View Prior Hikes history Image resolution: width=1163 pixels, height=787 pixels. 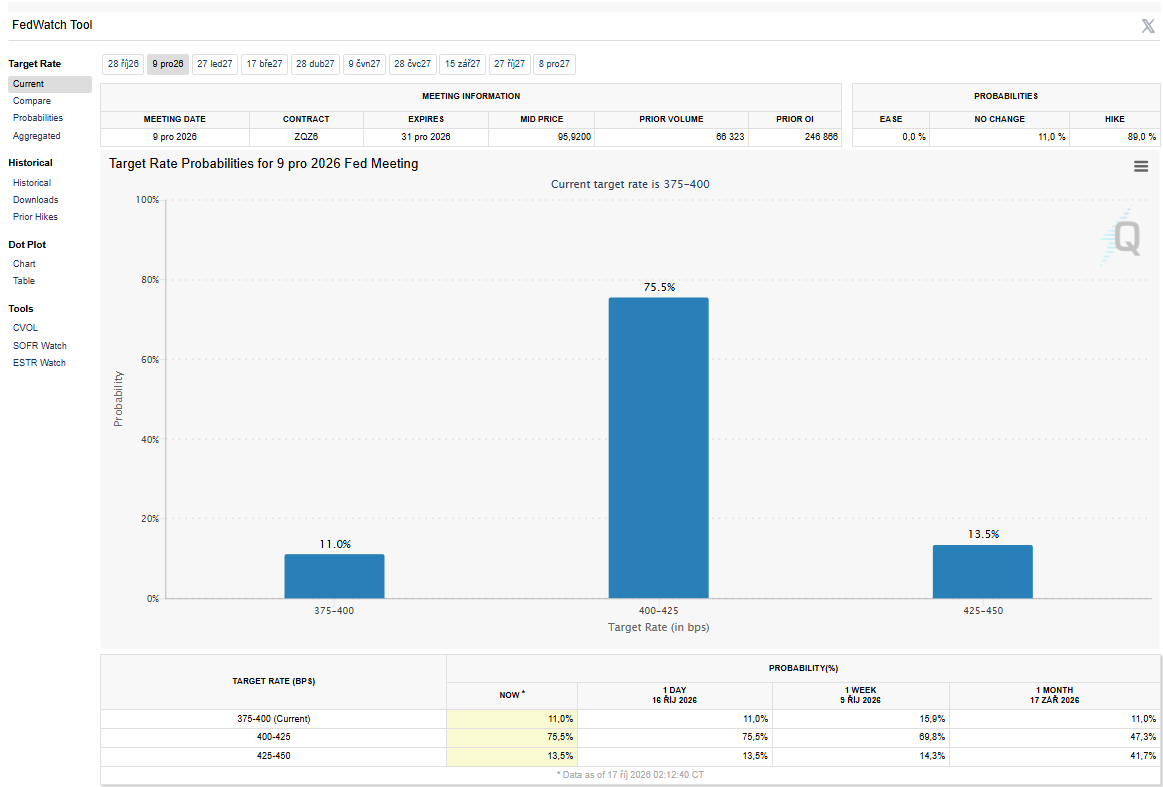(x=35, y=217)
